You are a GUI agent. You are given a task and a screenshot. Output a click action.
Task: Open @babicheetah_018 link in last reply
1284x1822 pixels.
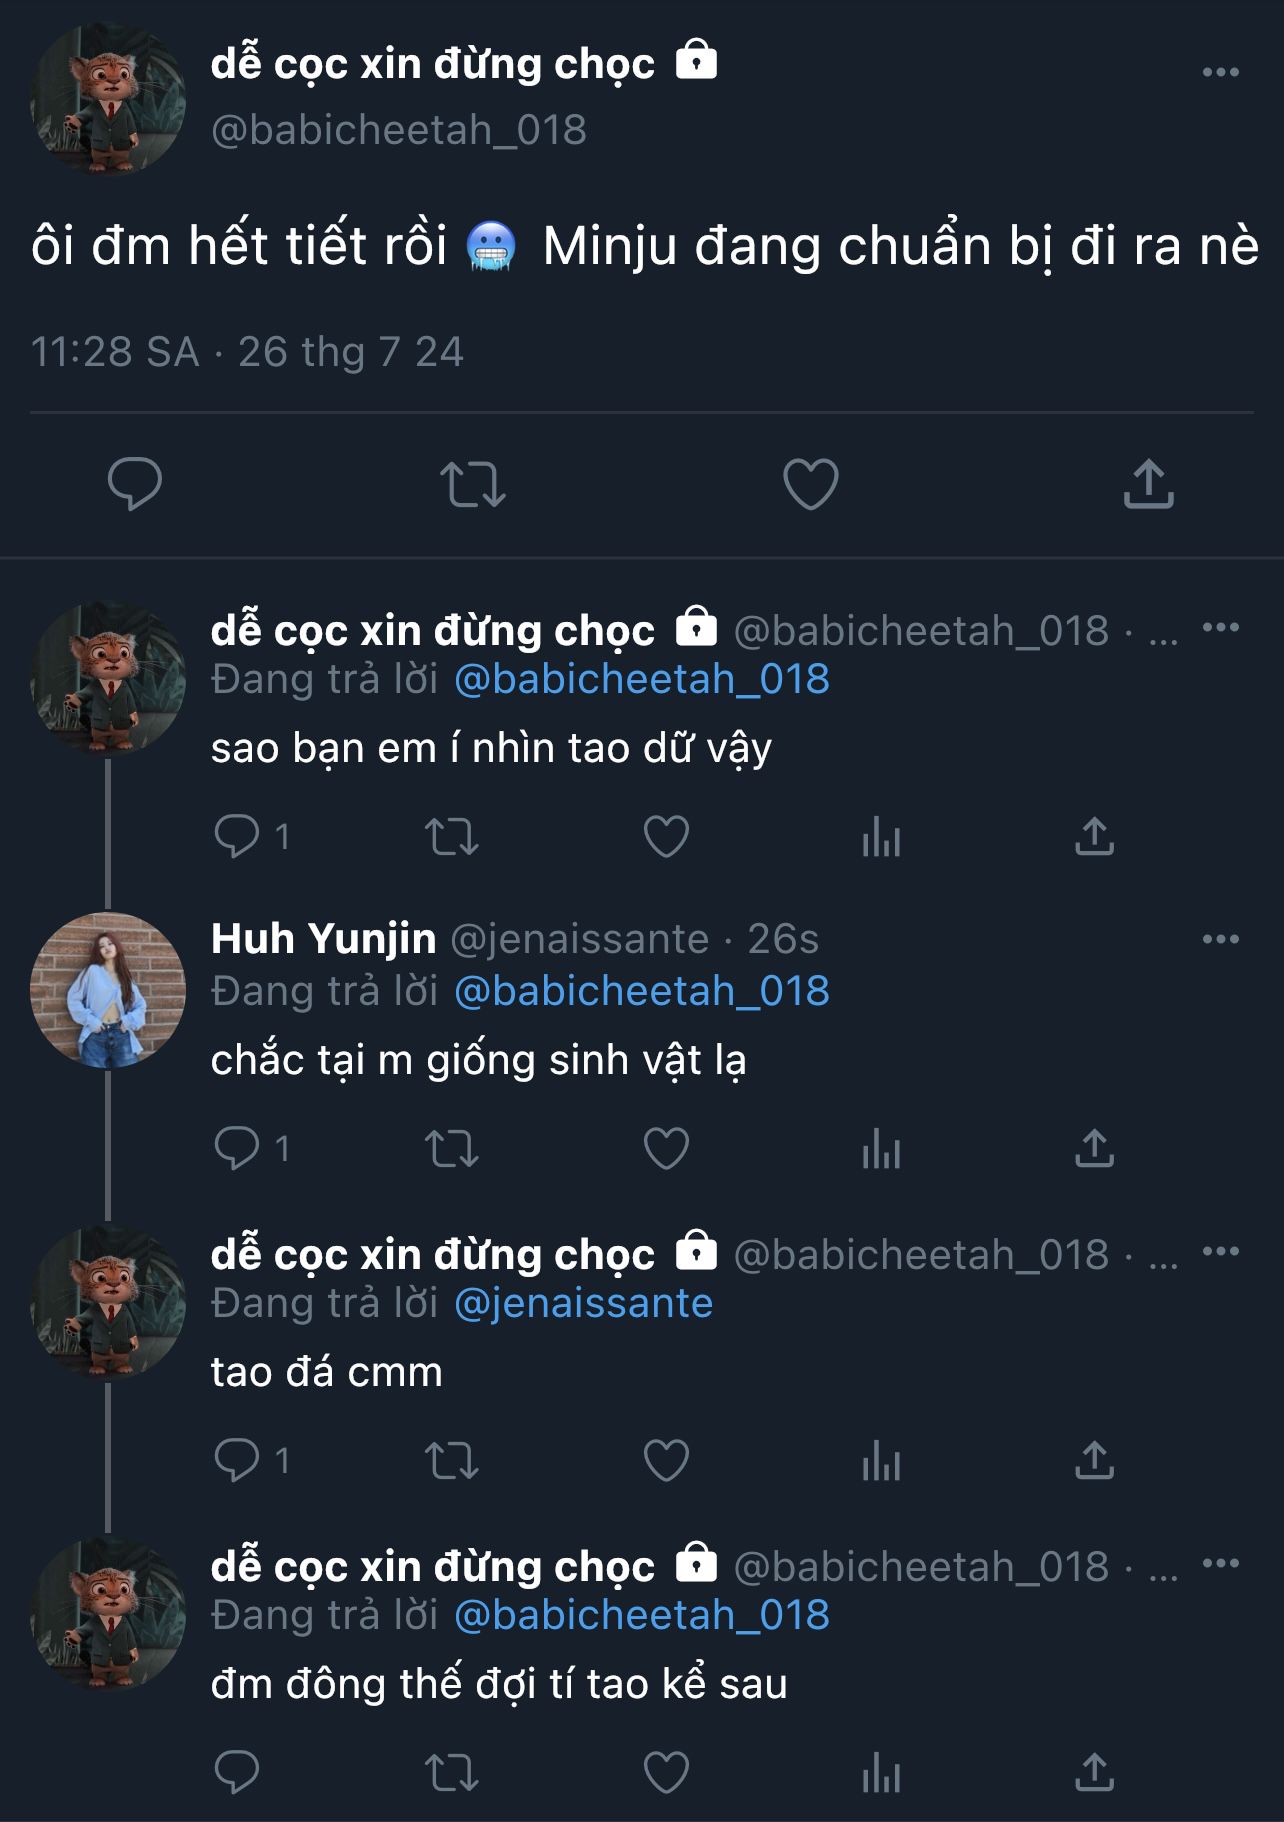641,1615
